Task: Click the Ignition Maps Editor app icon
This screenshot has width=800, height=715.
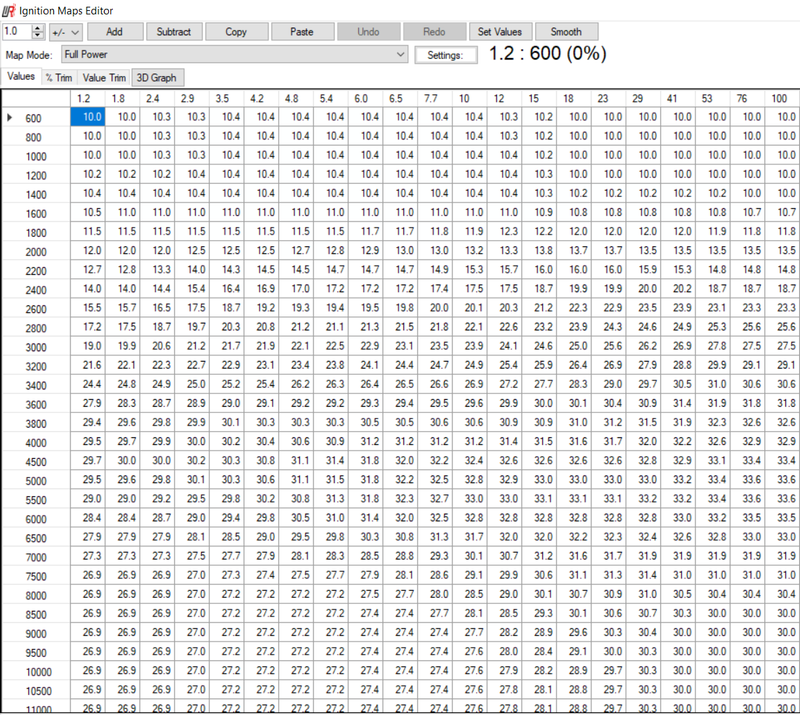Action: click(9, 10)
